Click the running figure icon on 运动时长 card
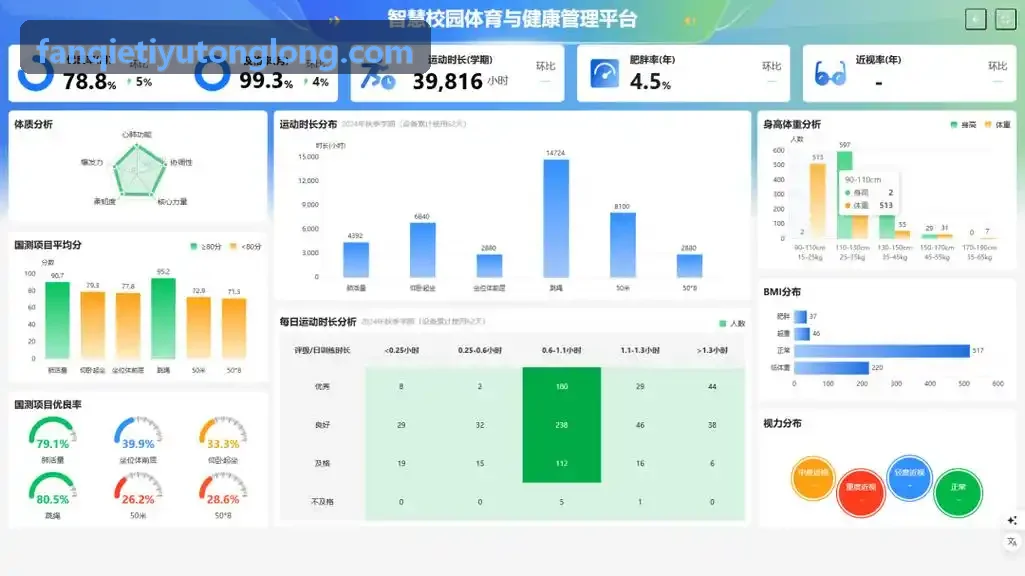The image size is (1025, 576). [x=378, y=76]
